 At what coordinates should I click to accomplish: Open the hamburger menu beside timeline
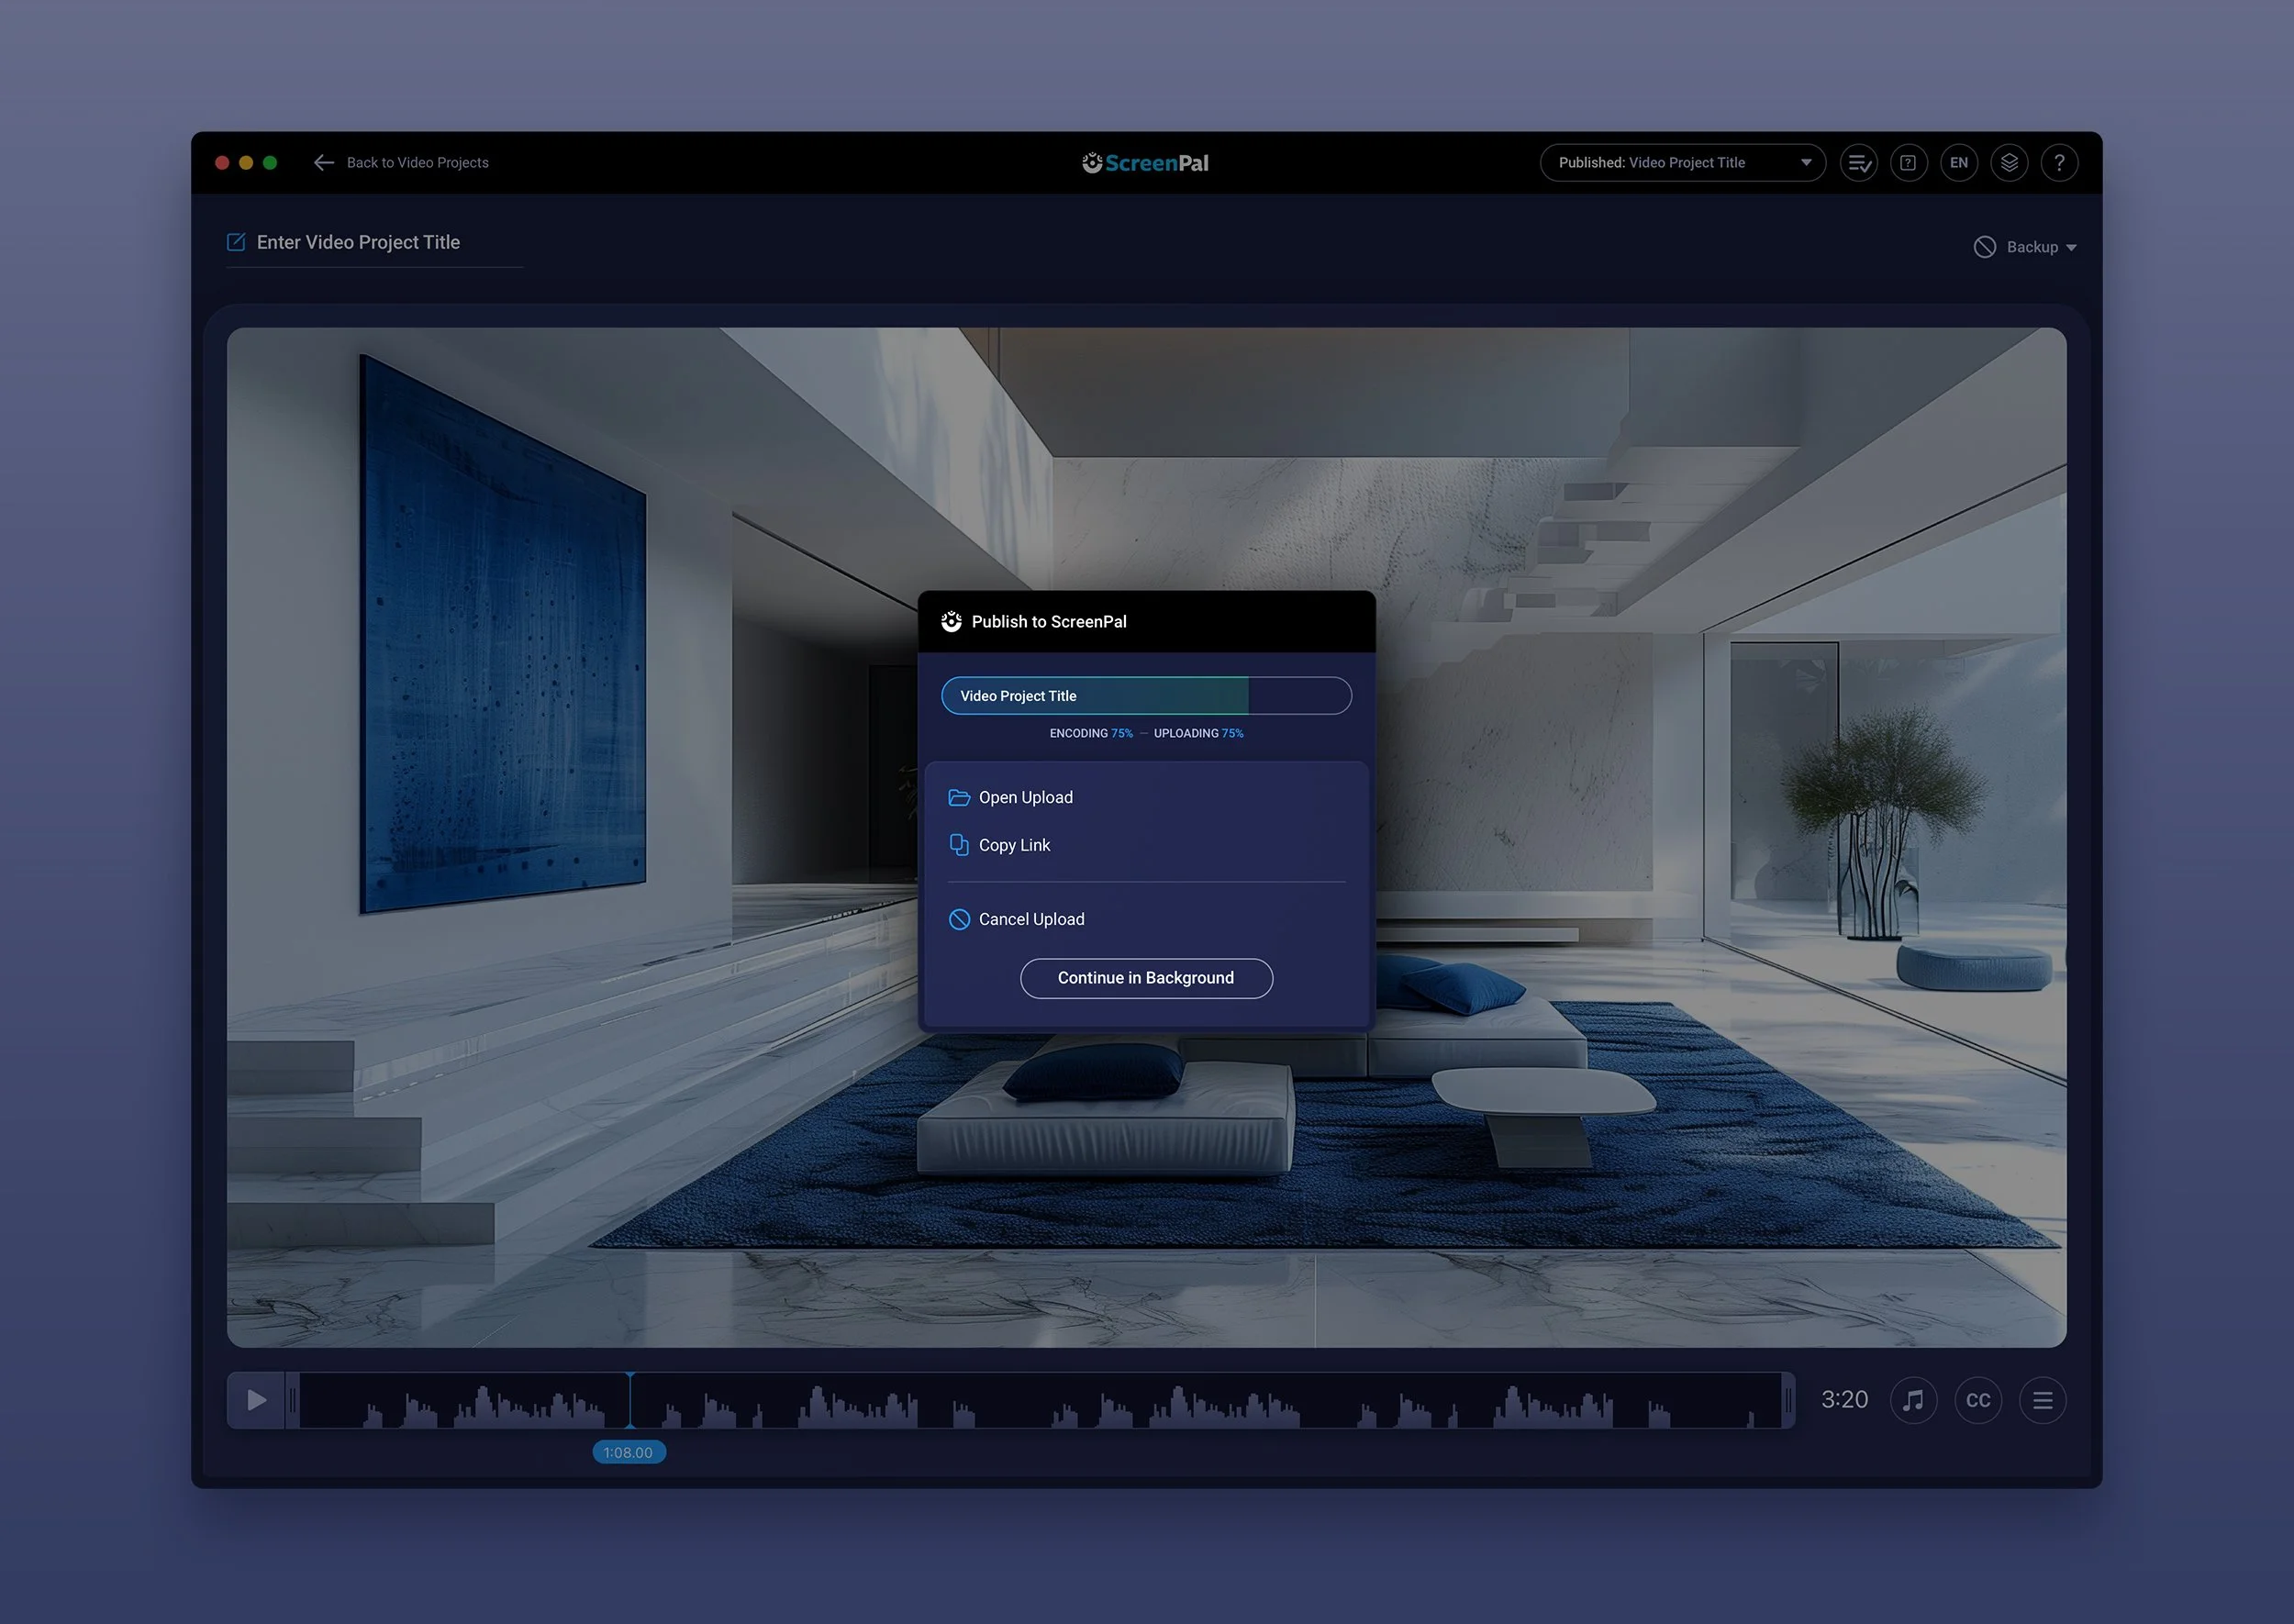pyautogui.click(x=2042, y=1400)
